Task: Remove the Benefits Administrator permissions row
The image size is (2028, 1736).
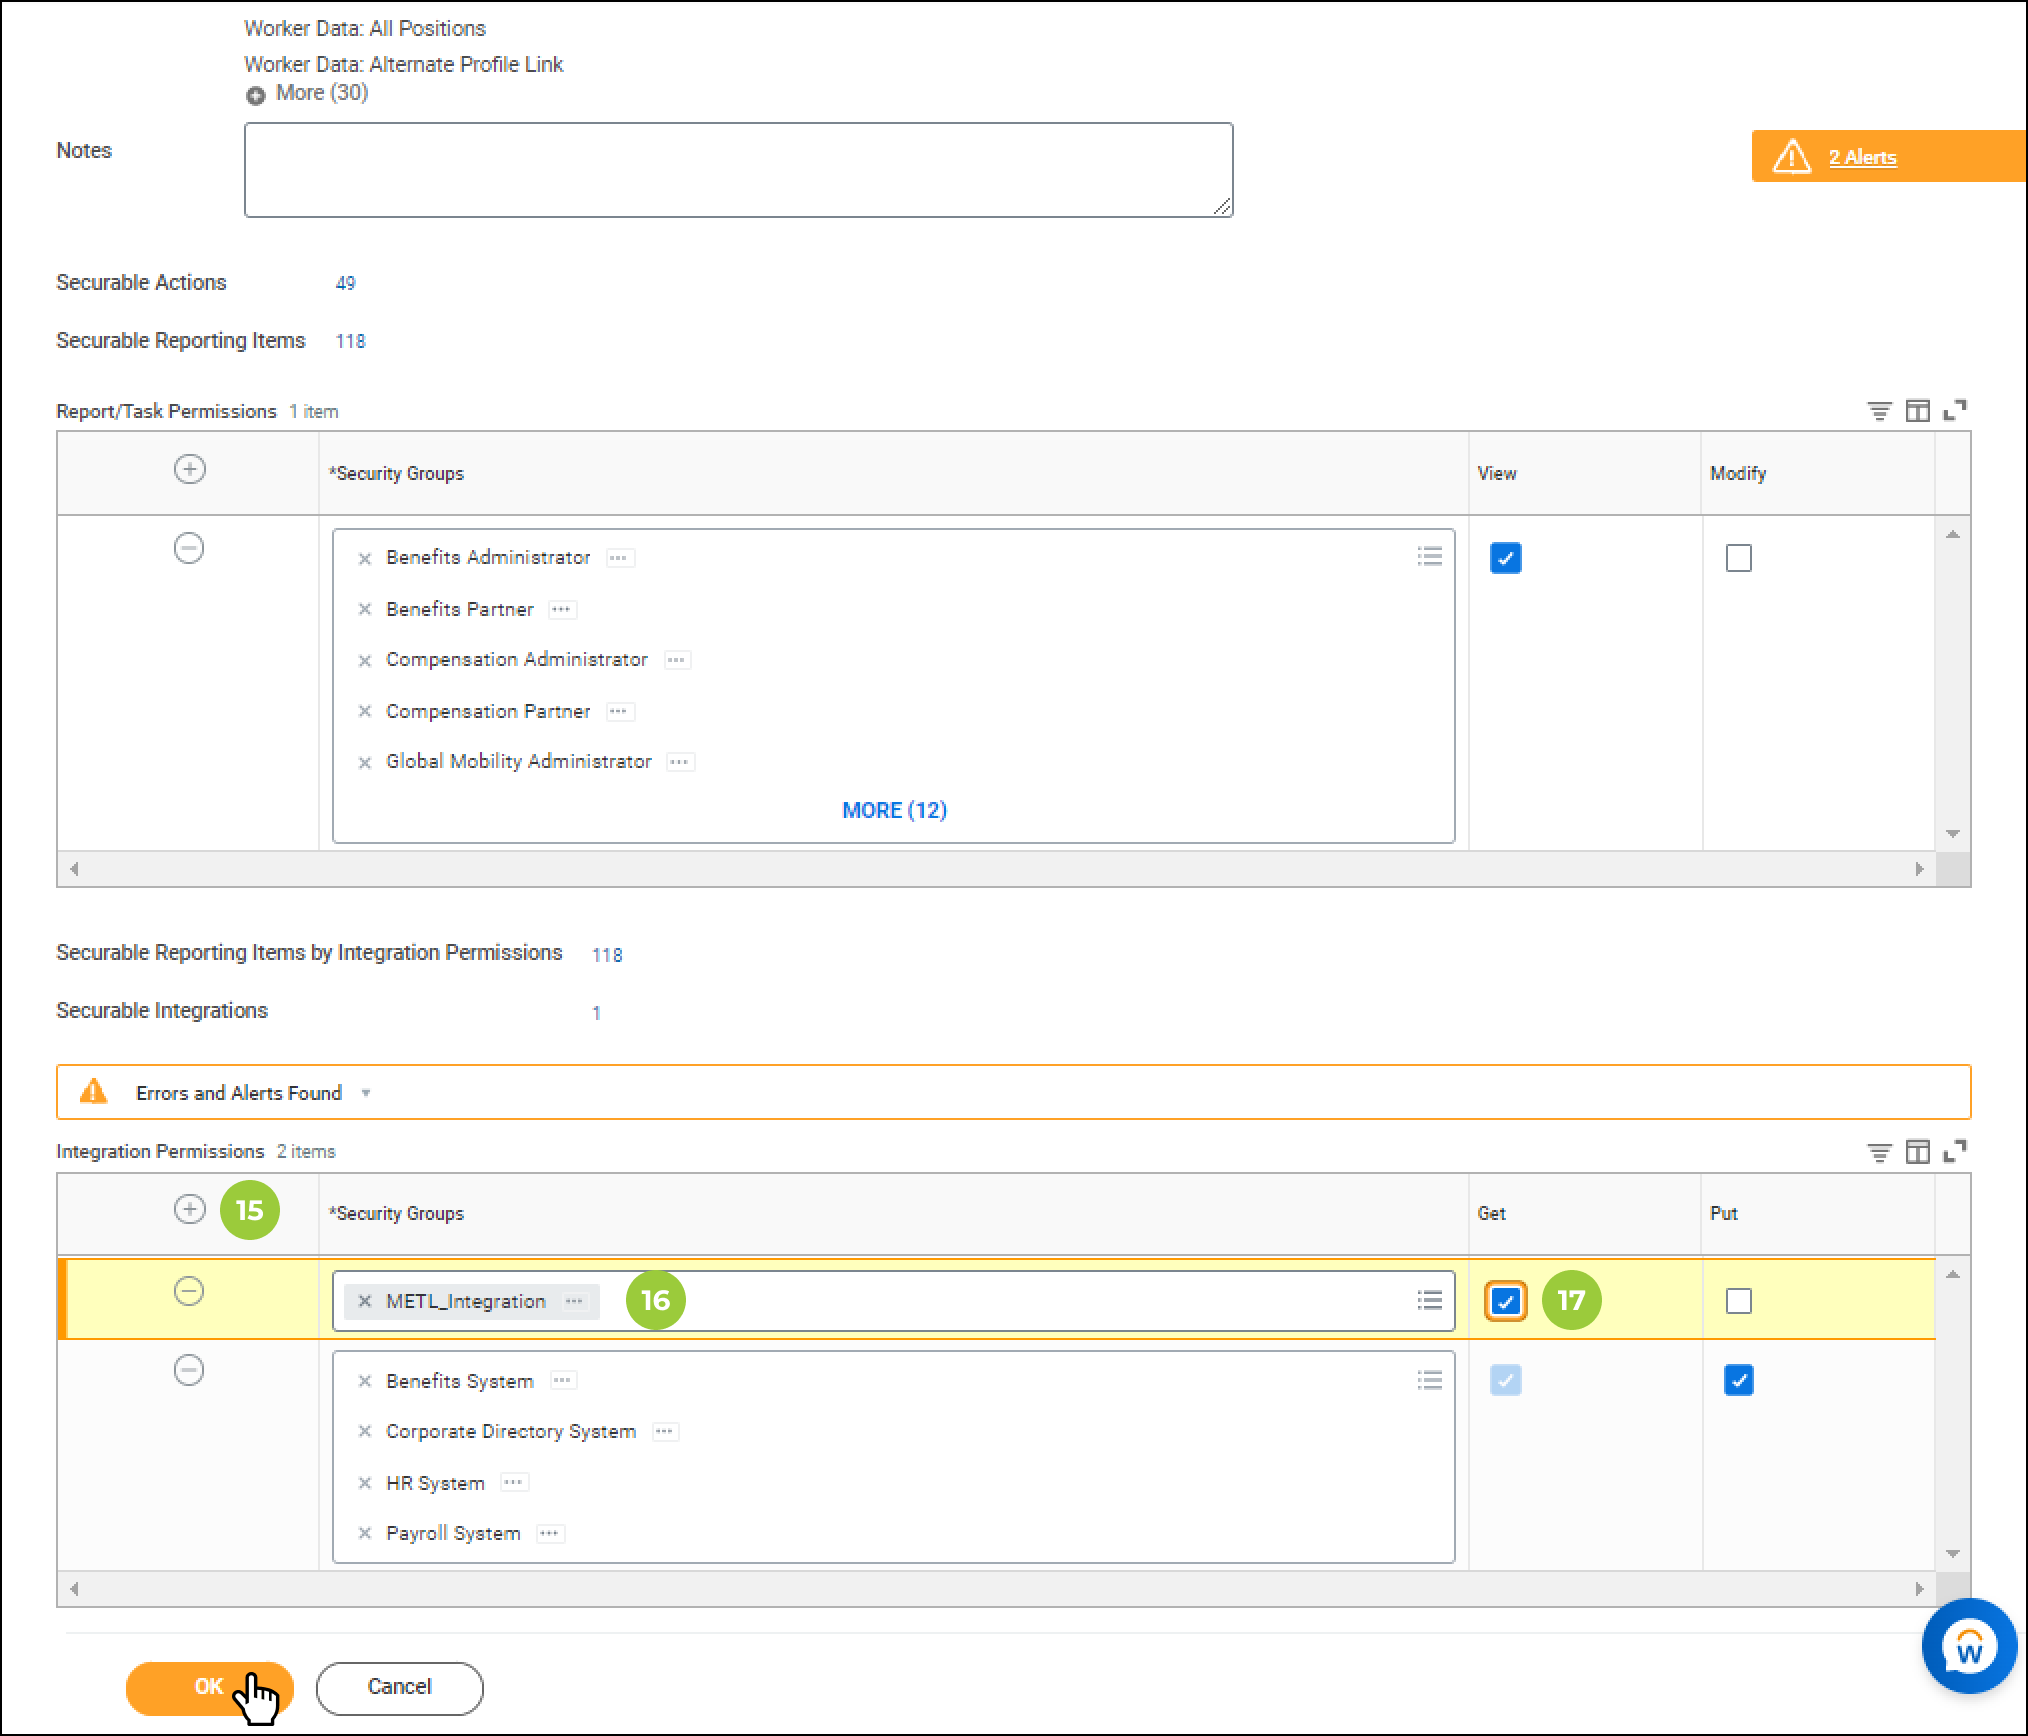Action: (189, 548)
